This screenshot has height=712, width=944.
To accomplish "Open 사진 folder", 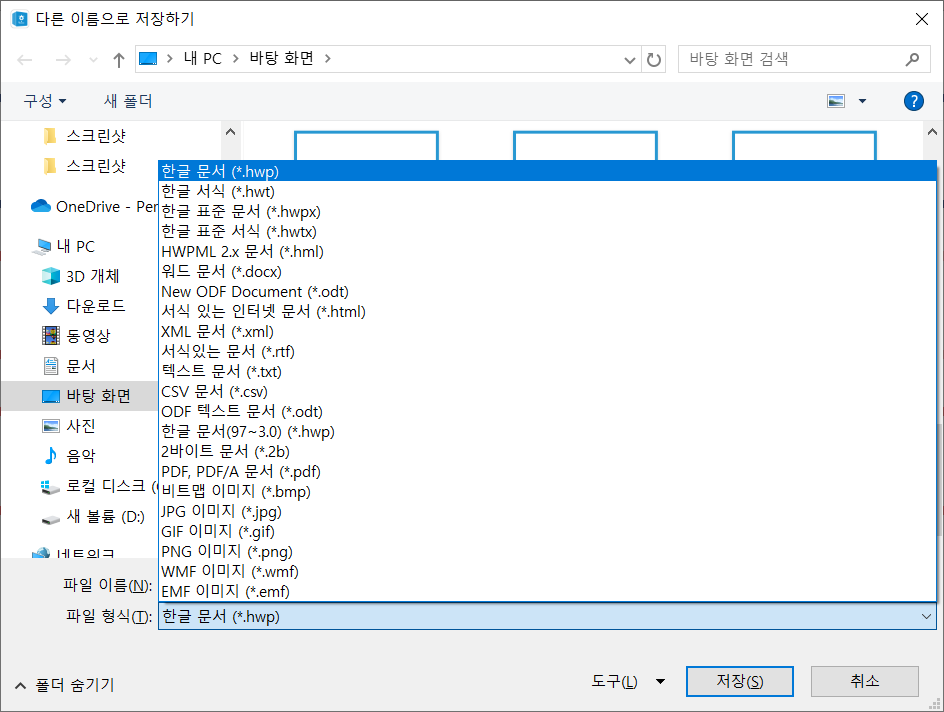I will [x=69, y=426].
